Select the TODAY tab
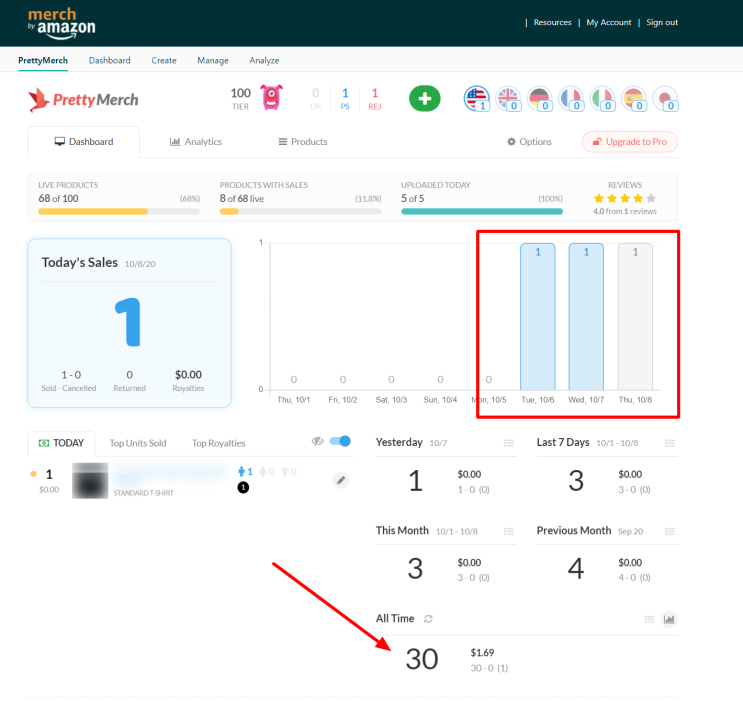743x704 pixels. tap(62, 443)
